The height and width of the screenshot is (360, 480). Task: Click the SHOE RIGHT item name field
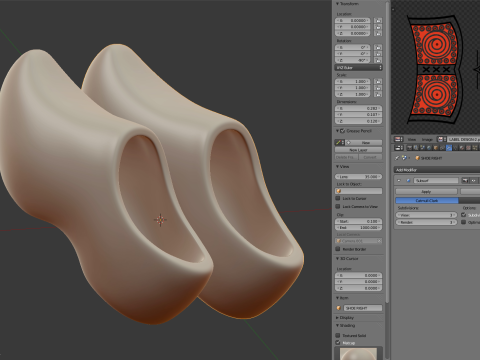(x=363, y=308)
